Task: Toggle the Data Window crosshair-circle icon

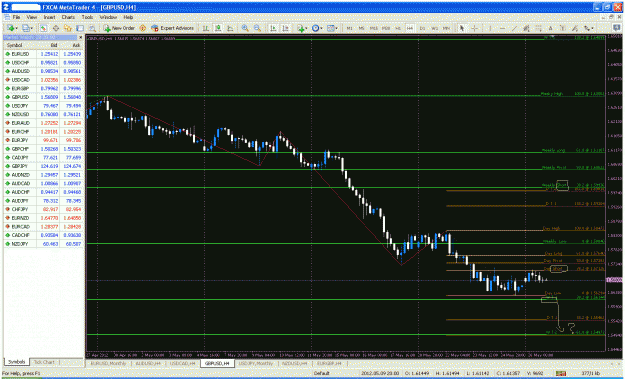Action: click(x=56, y=28)
